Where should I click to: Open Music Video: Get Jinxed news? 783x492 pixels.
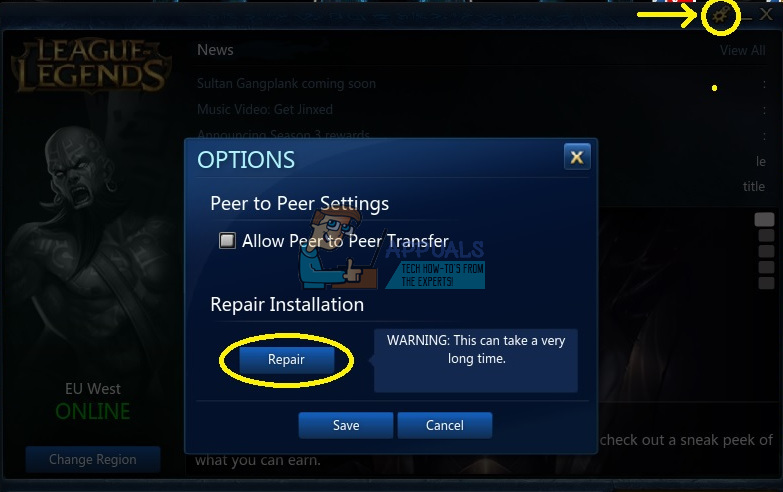pyautogui.click(x=265, y=109)
